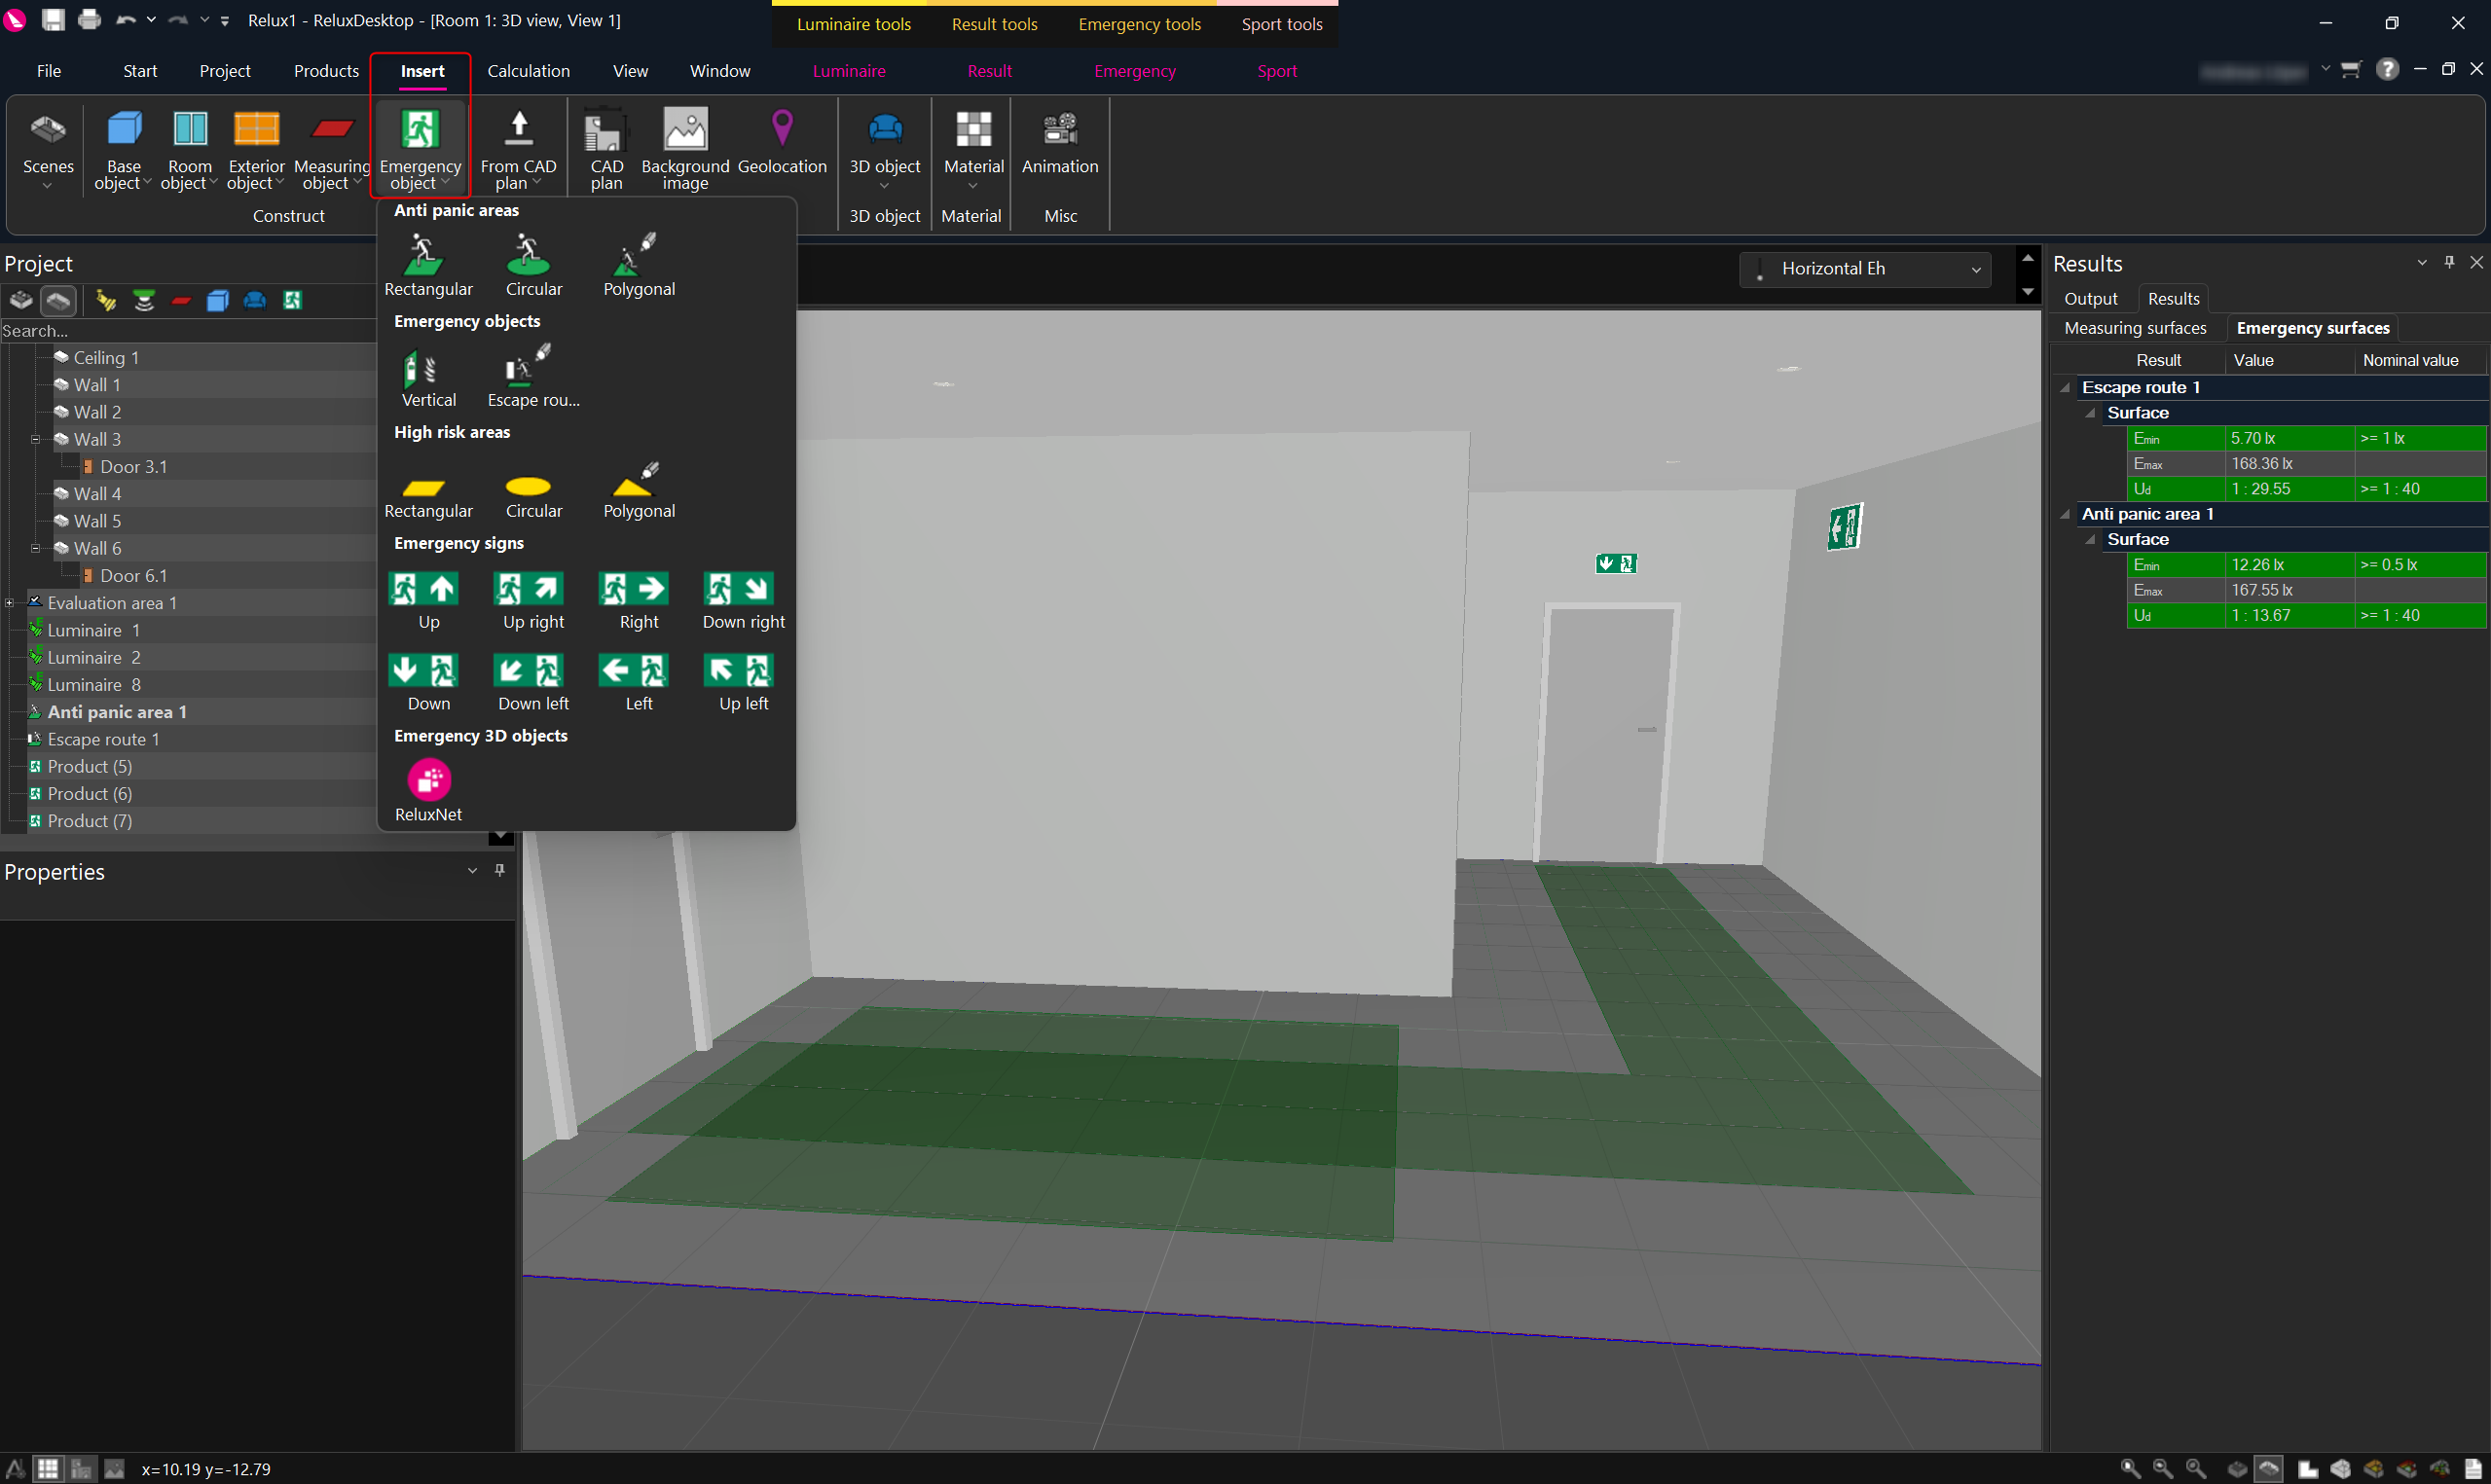Open the Horizontal Eh dropdown
2491x1484 pixels.
[x=1865, y=269]
